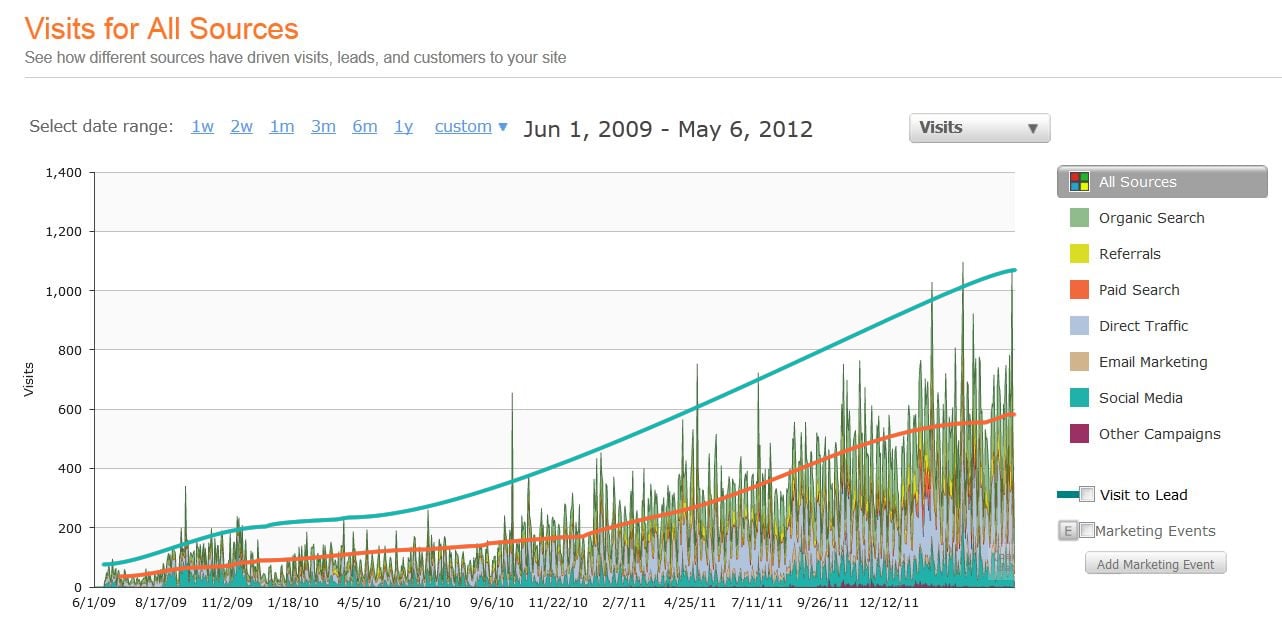Open the Visits metric dropdown
This screenshot has height=638, width=1282.
(979, 128)
